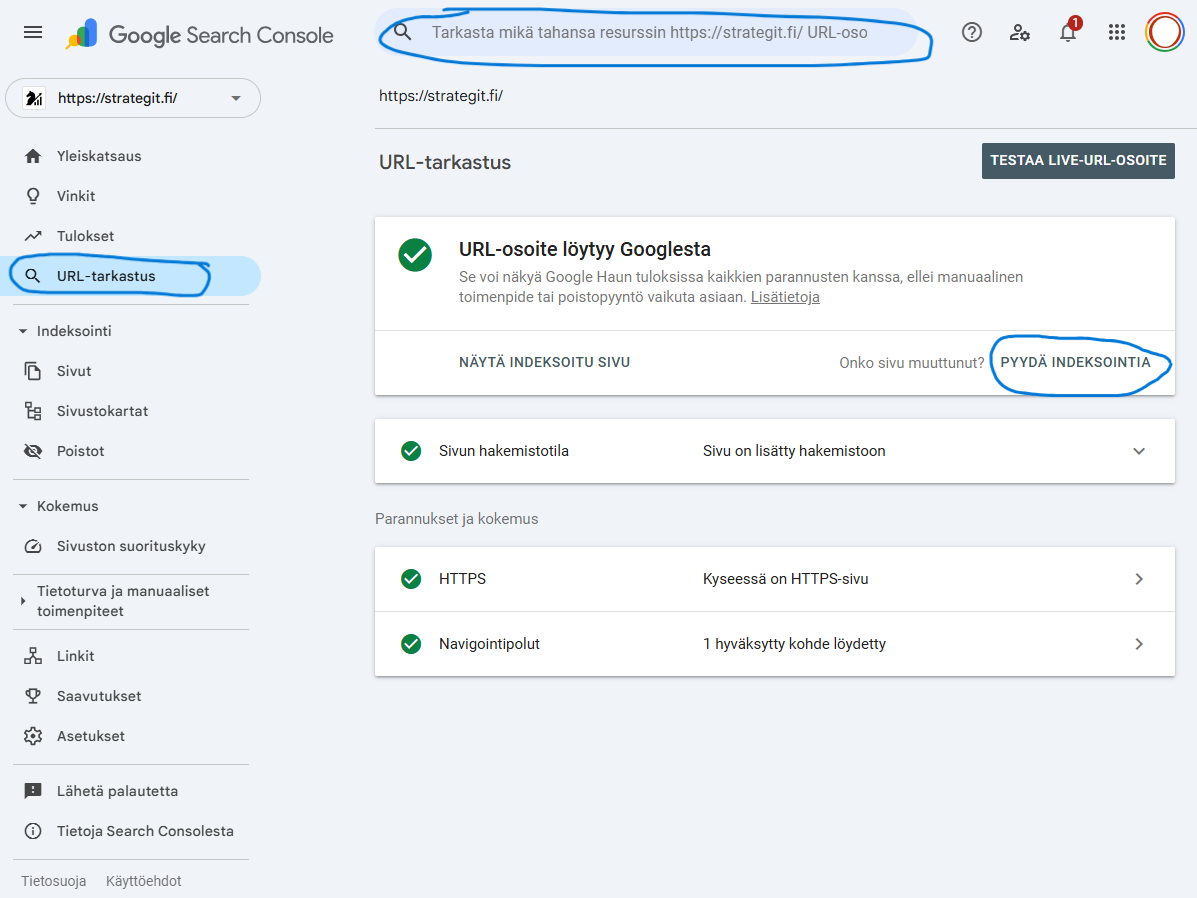The height and width of the screenshot is (898, 1197).
Task: Expand the Sivun hakemistotila row
Action: [1138, 451]
